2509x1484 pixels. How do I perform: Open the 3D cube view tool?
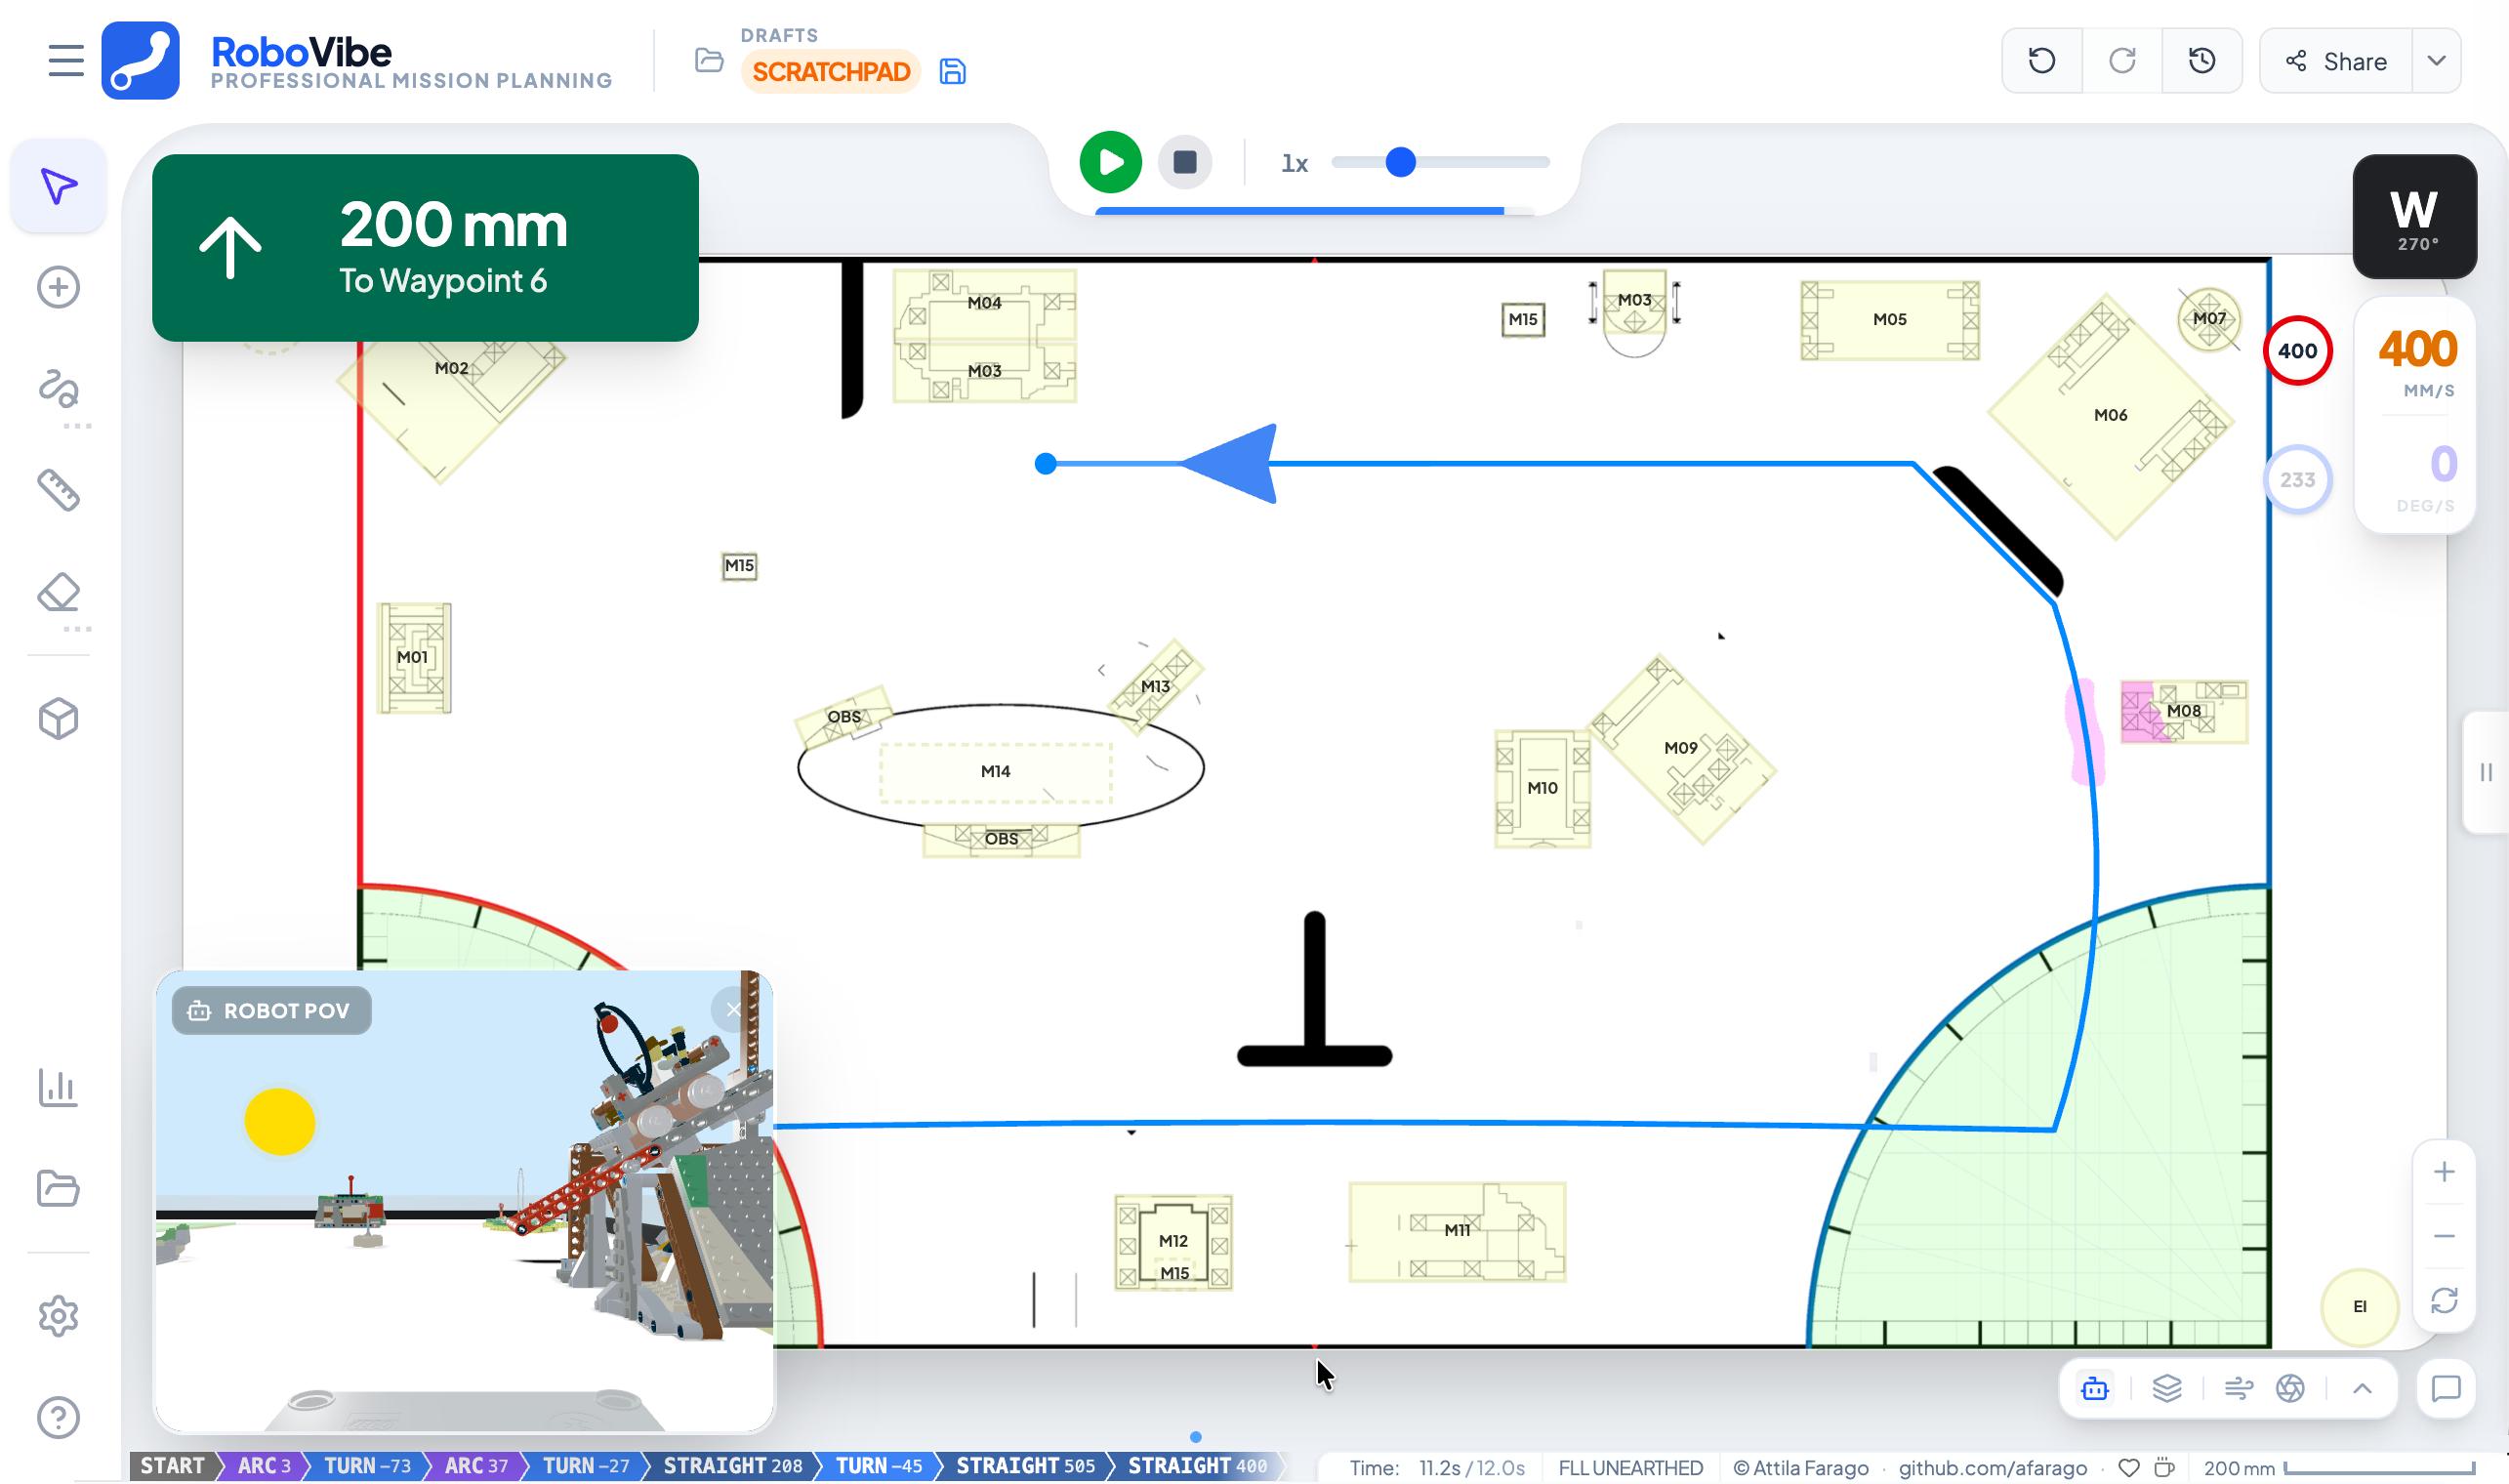click(58, 719)
